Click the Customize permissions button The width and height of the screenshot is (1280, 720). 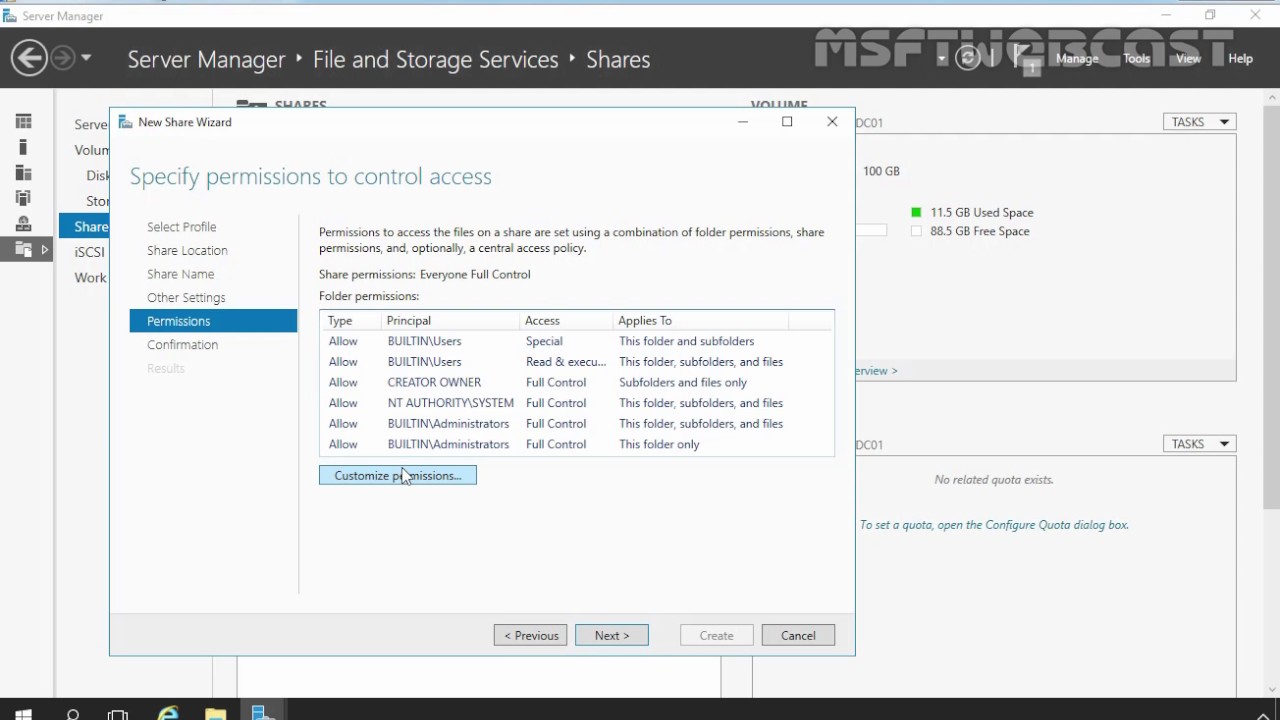coord(397,475)
